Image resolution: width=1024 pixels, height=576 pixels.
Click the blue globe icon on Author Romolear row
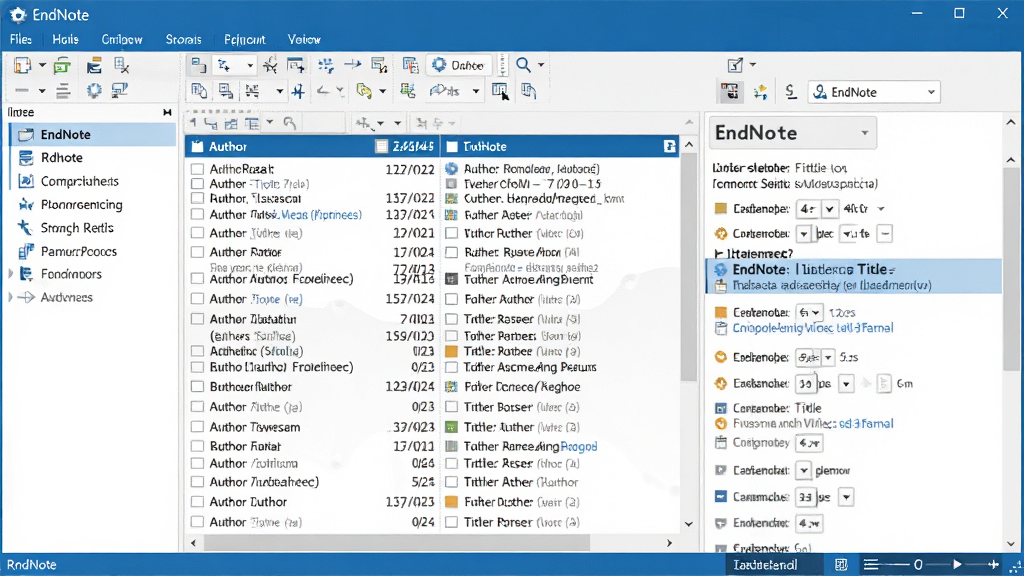coord(451,168)
